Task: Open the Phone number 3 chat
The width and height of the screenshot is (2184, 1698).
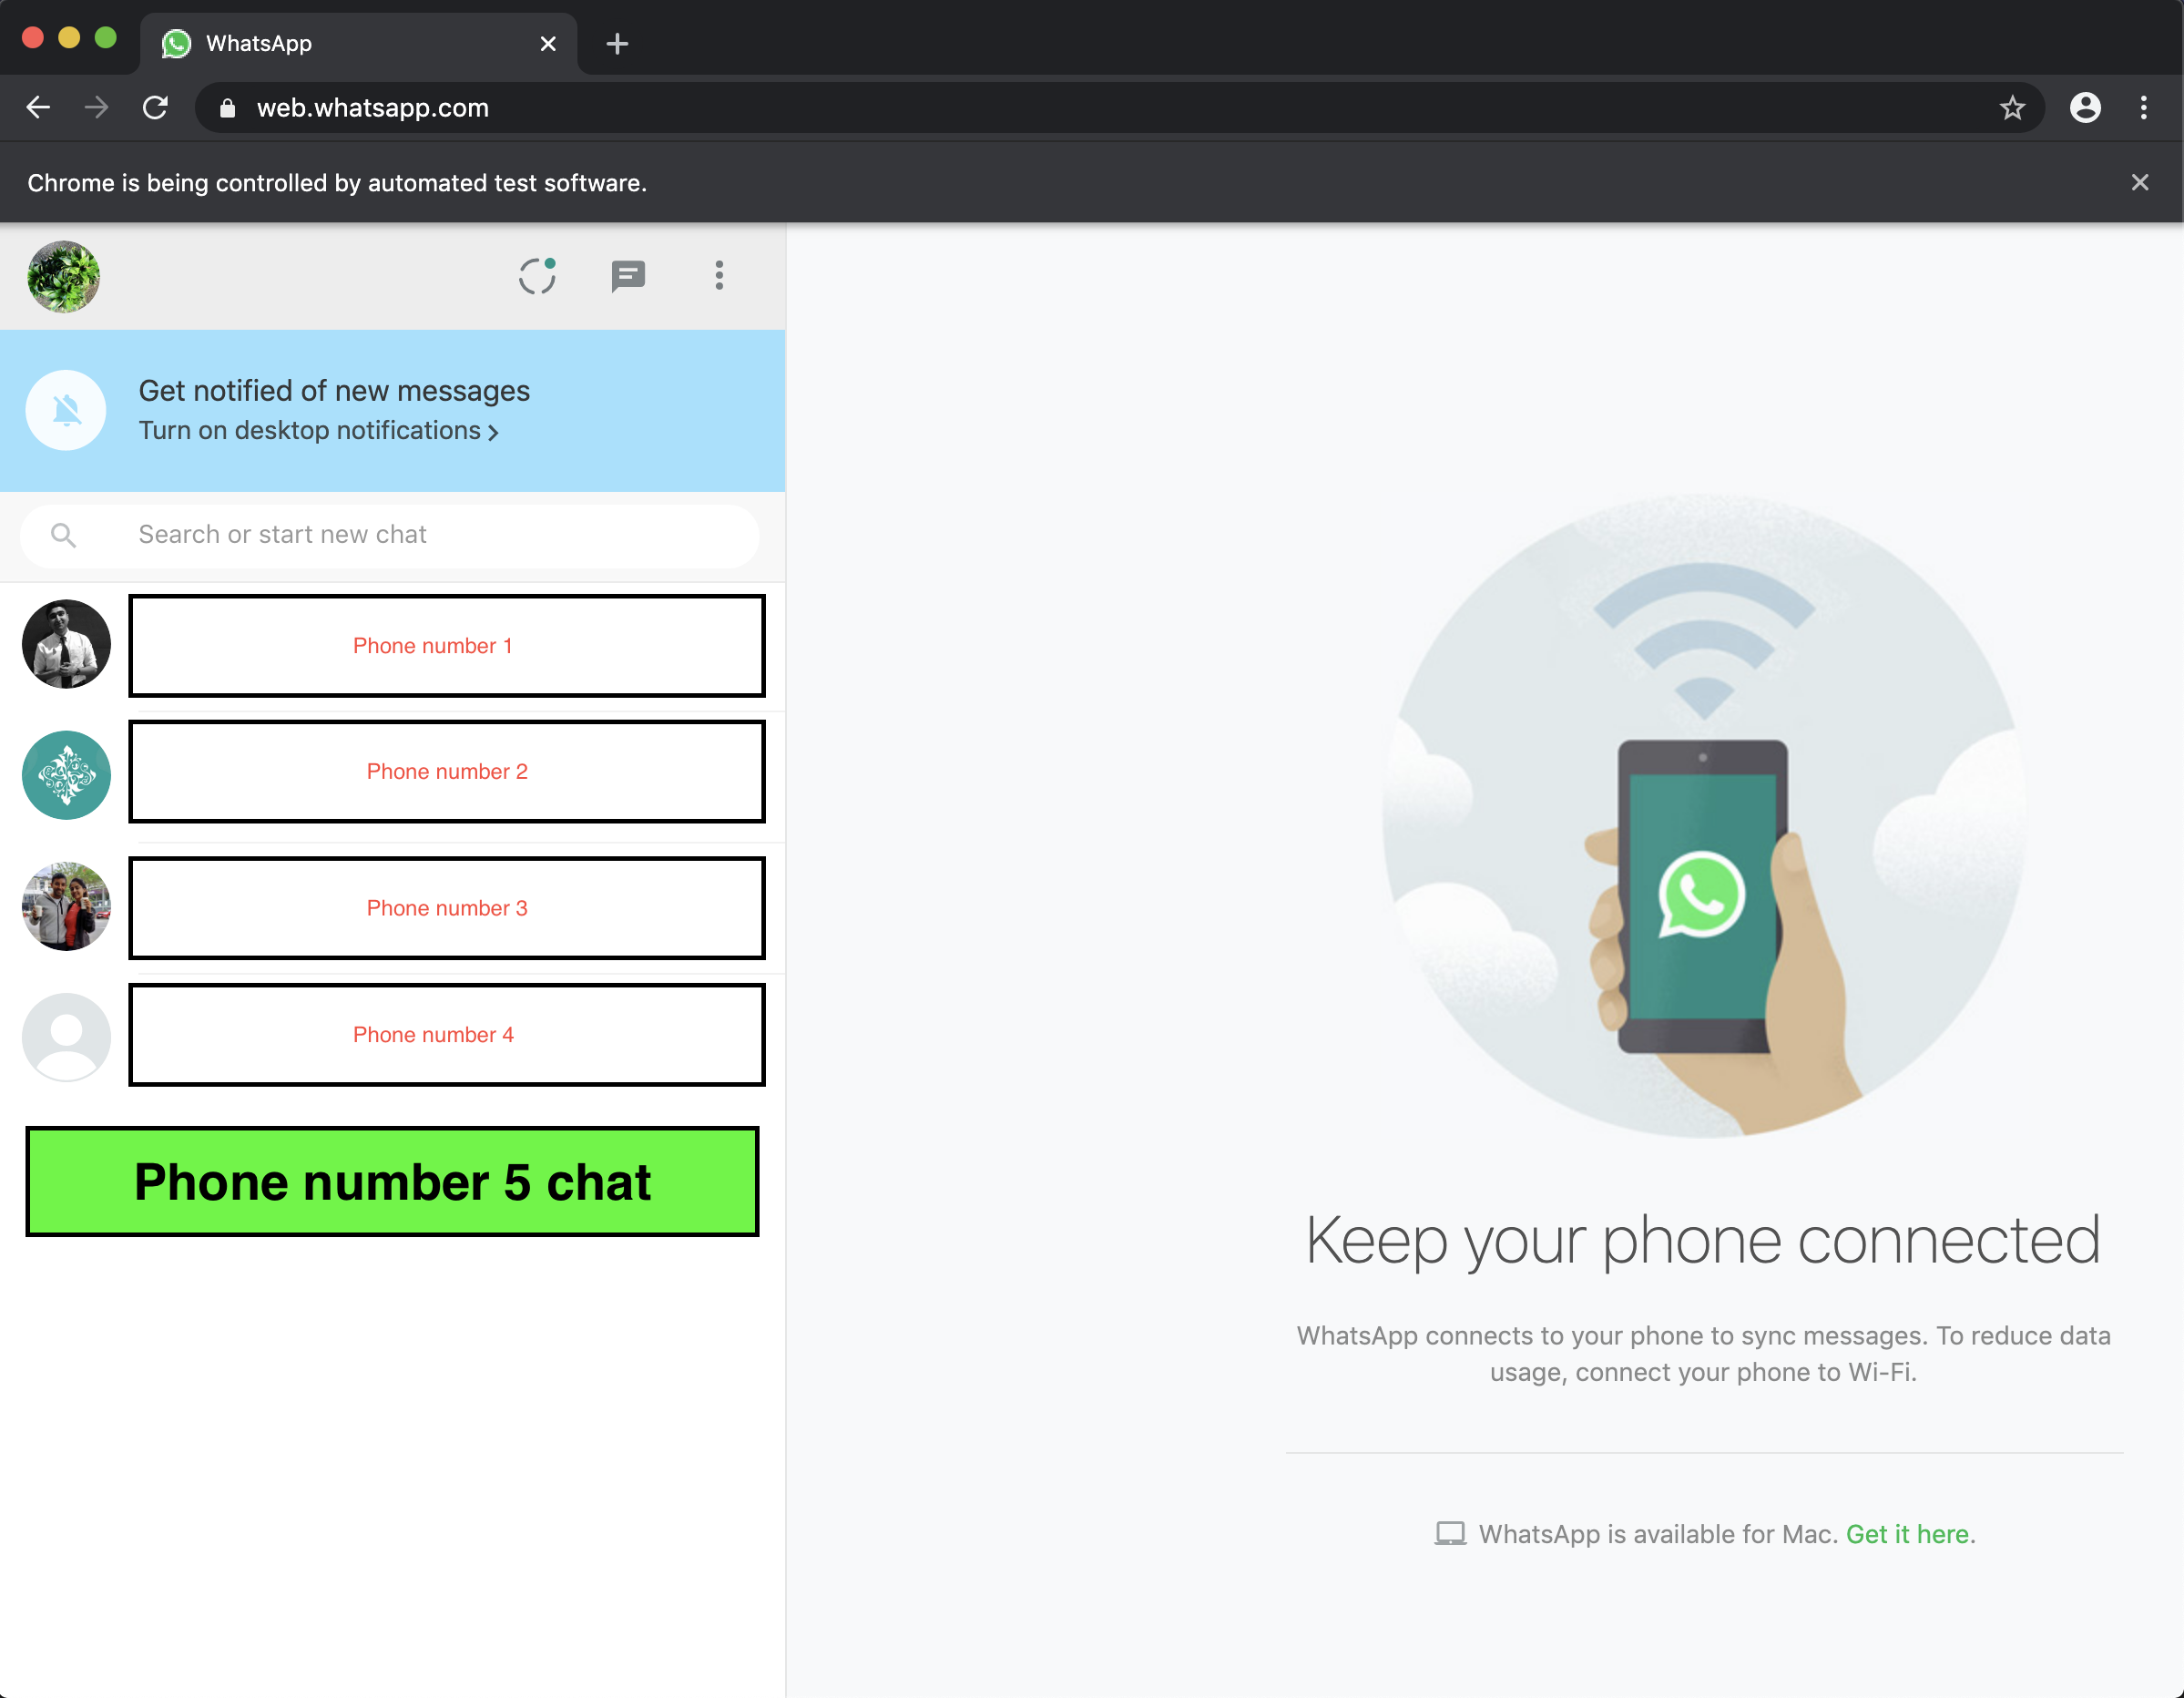Action: (x=447, y=908)
